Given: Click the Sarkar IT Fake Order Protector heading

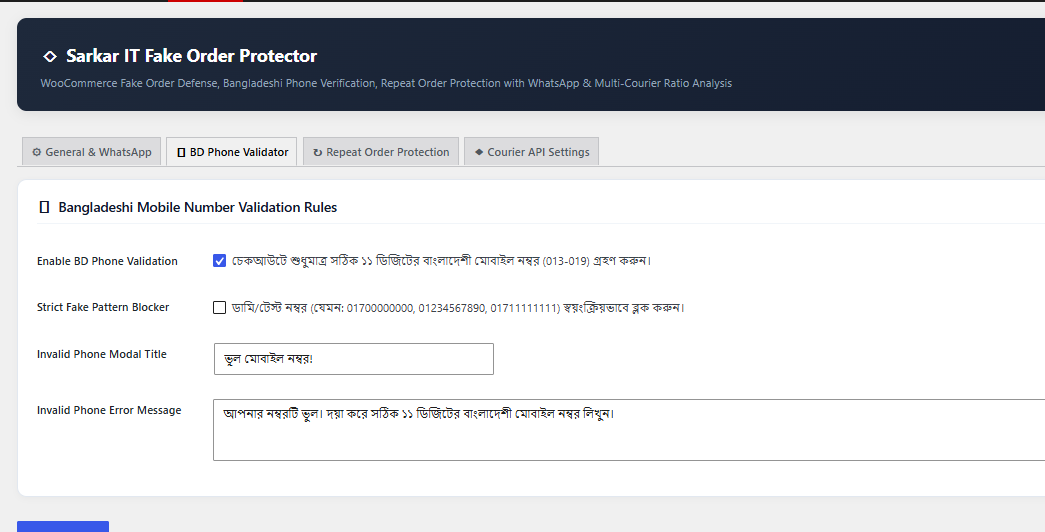Looking at the screenshot, I should pos(191,56).
